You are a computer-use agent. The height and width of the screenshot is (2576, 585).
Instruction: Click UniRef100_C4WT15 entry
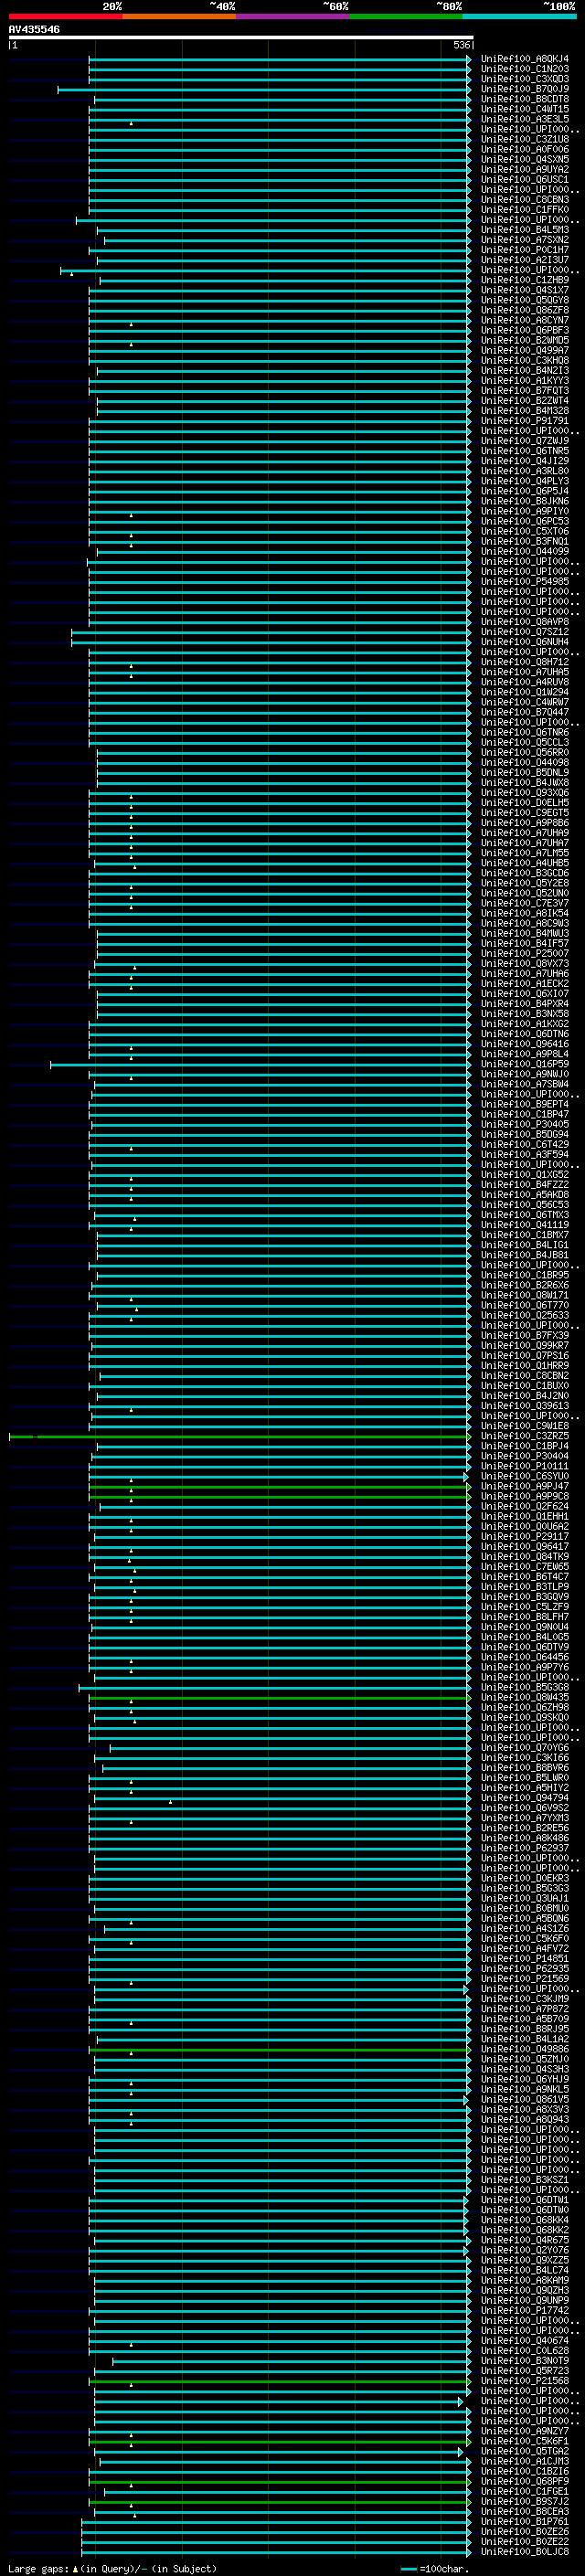pyautogui.click(x=525, y=109)
